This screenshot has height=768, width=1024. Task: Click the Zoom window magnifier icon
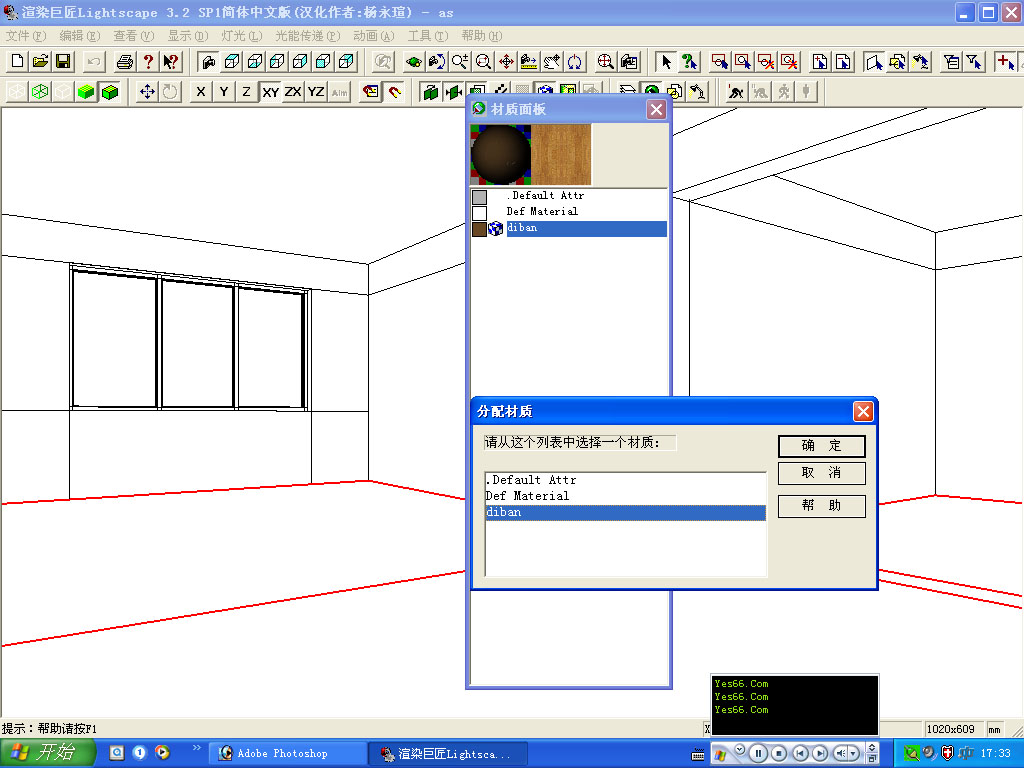(x=483, y=62)
